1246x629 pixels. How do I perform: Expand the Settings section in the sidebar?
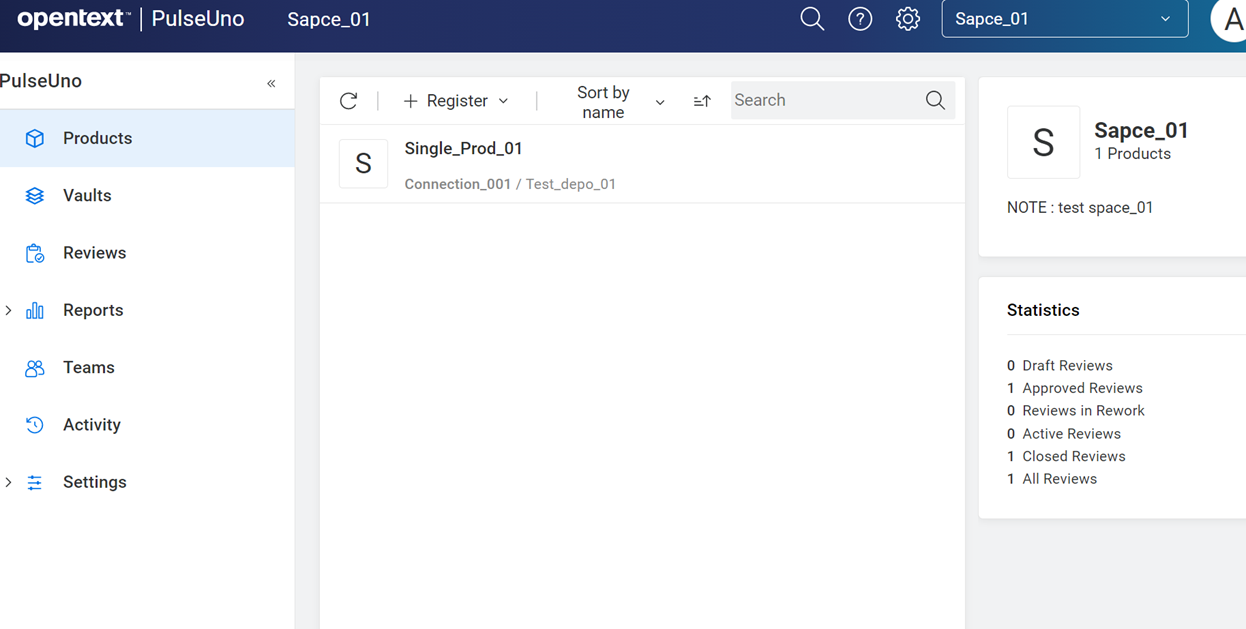pos(9,483)
